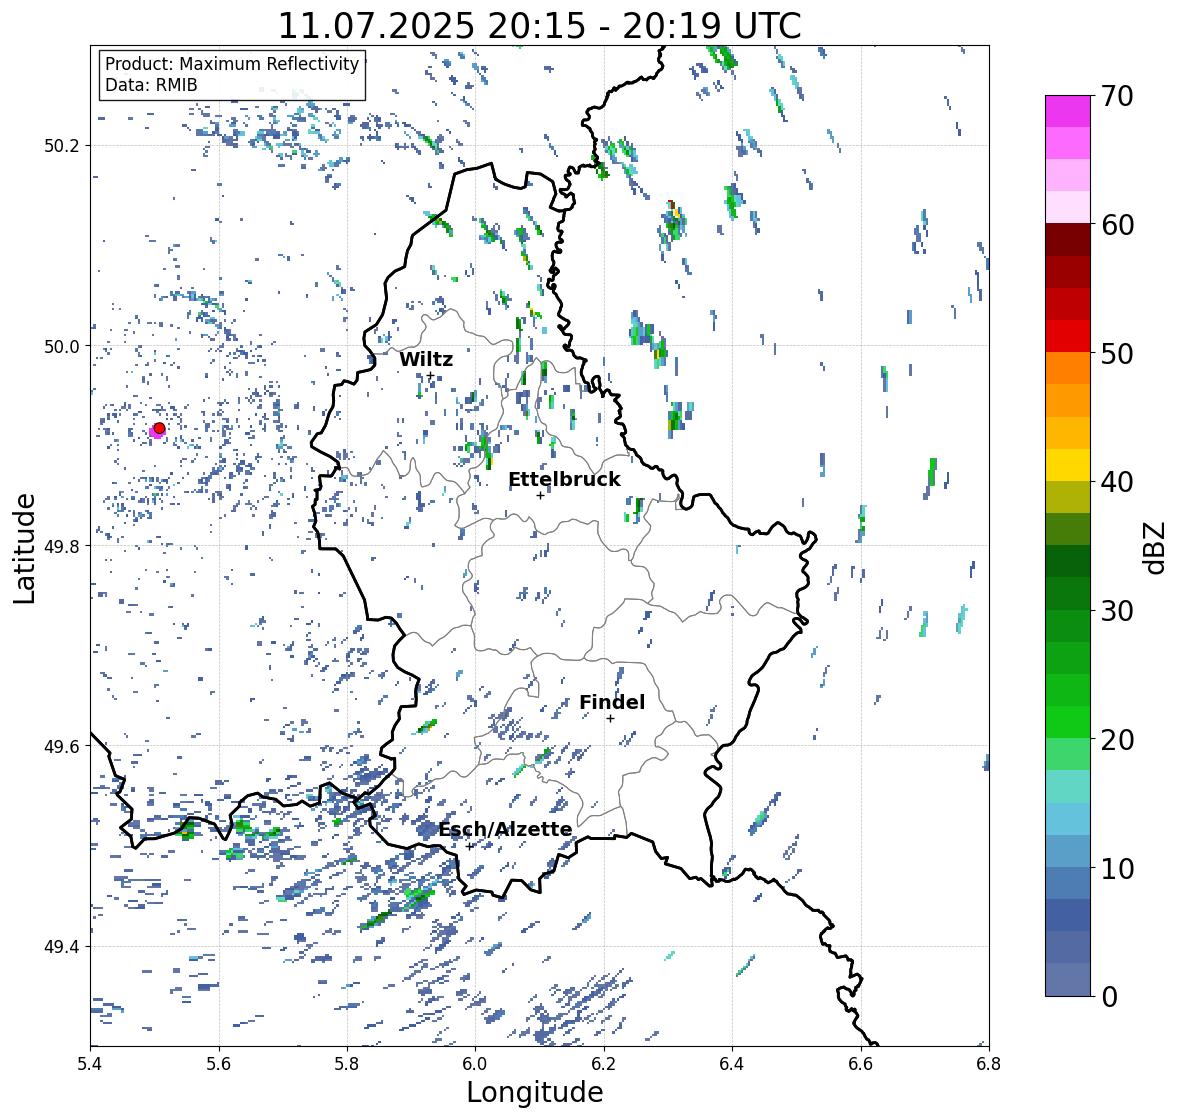
Task: Click the 20 colorbar tick value
Action: tap(1117, 739)
